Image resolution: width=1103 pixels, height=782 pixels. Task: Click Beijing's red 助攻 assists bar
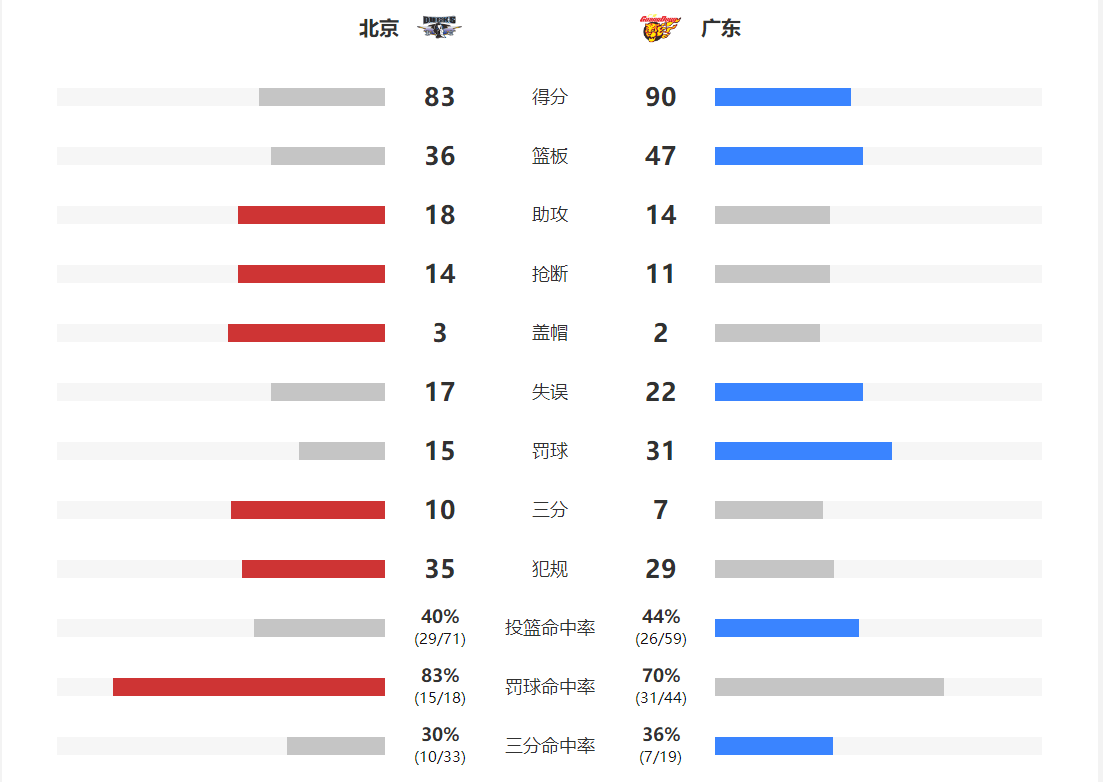pyautogui.click(x=311, y=215)
